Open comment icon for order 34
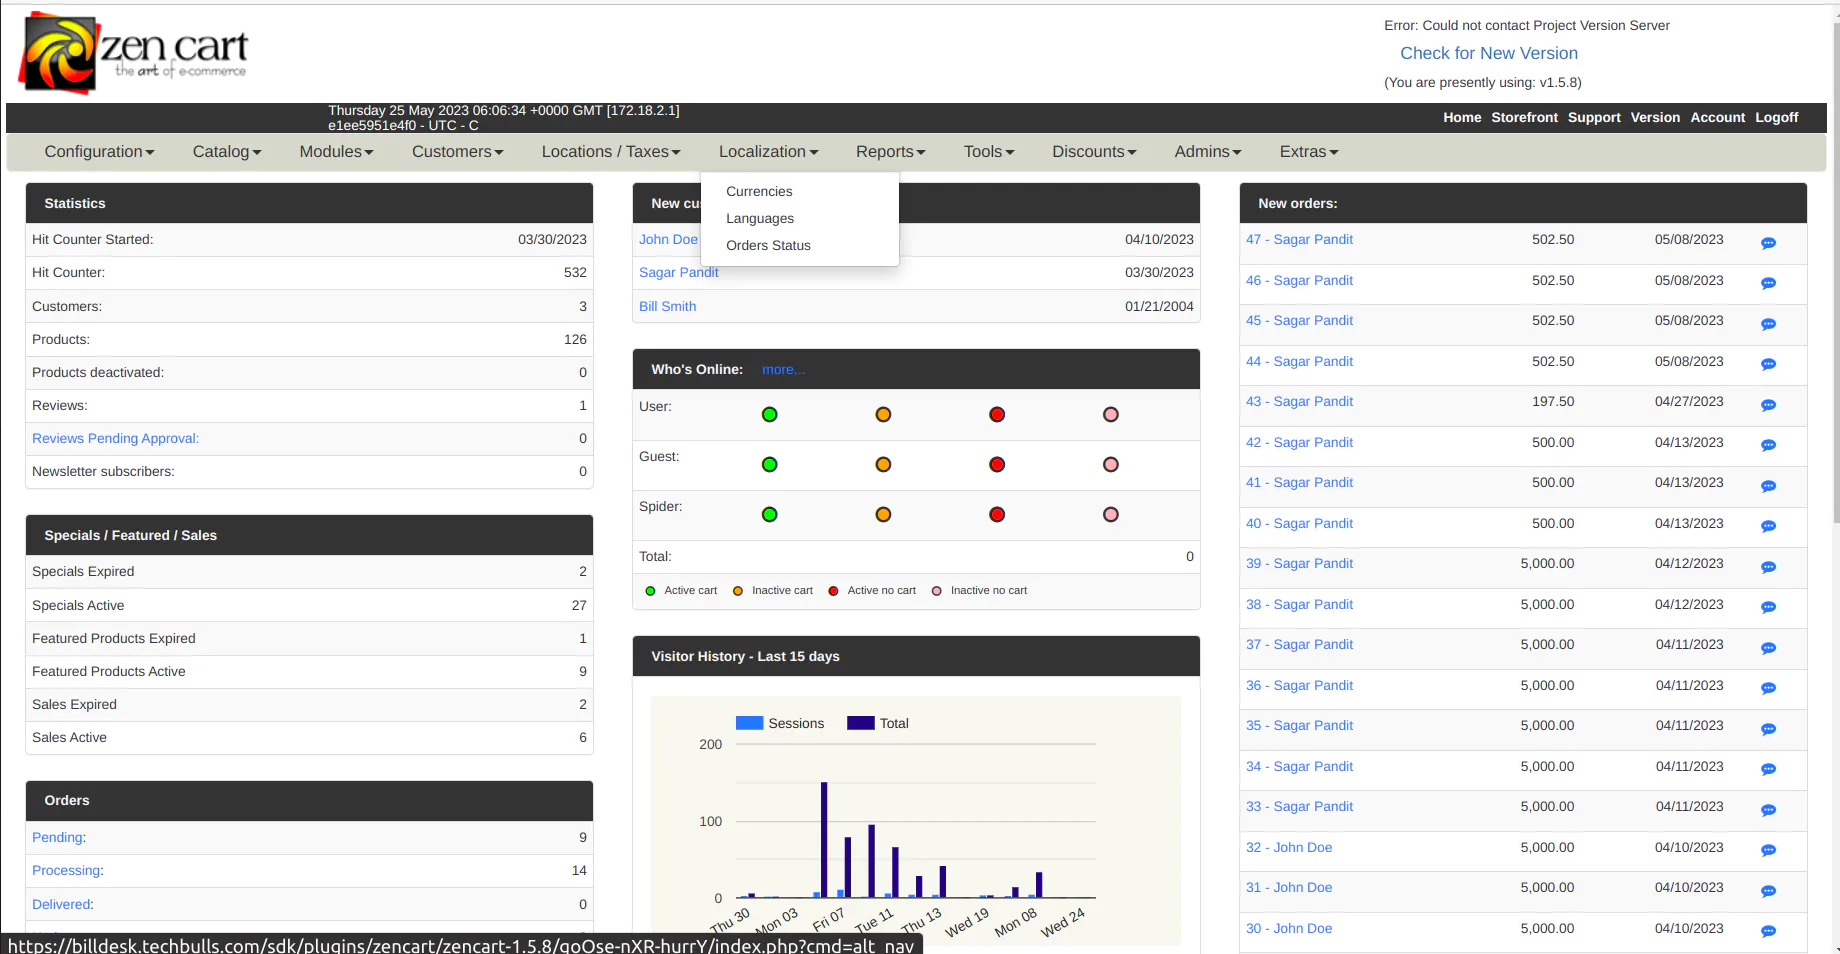 point(1768,769)
